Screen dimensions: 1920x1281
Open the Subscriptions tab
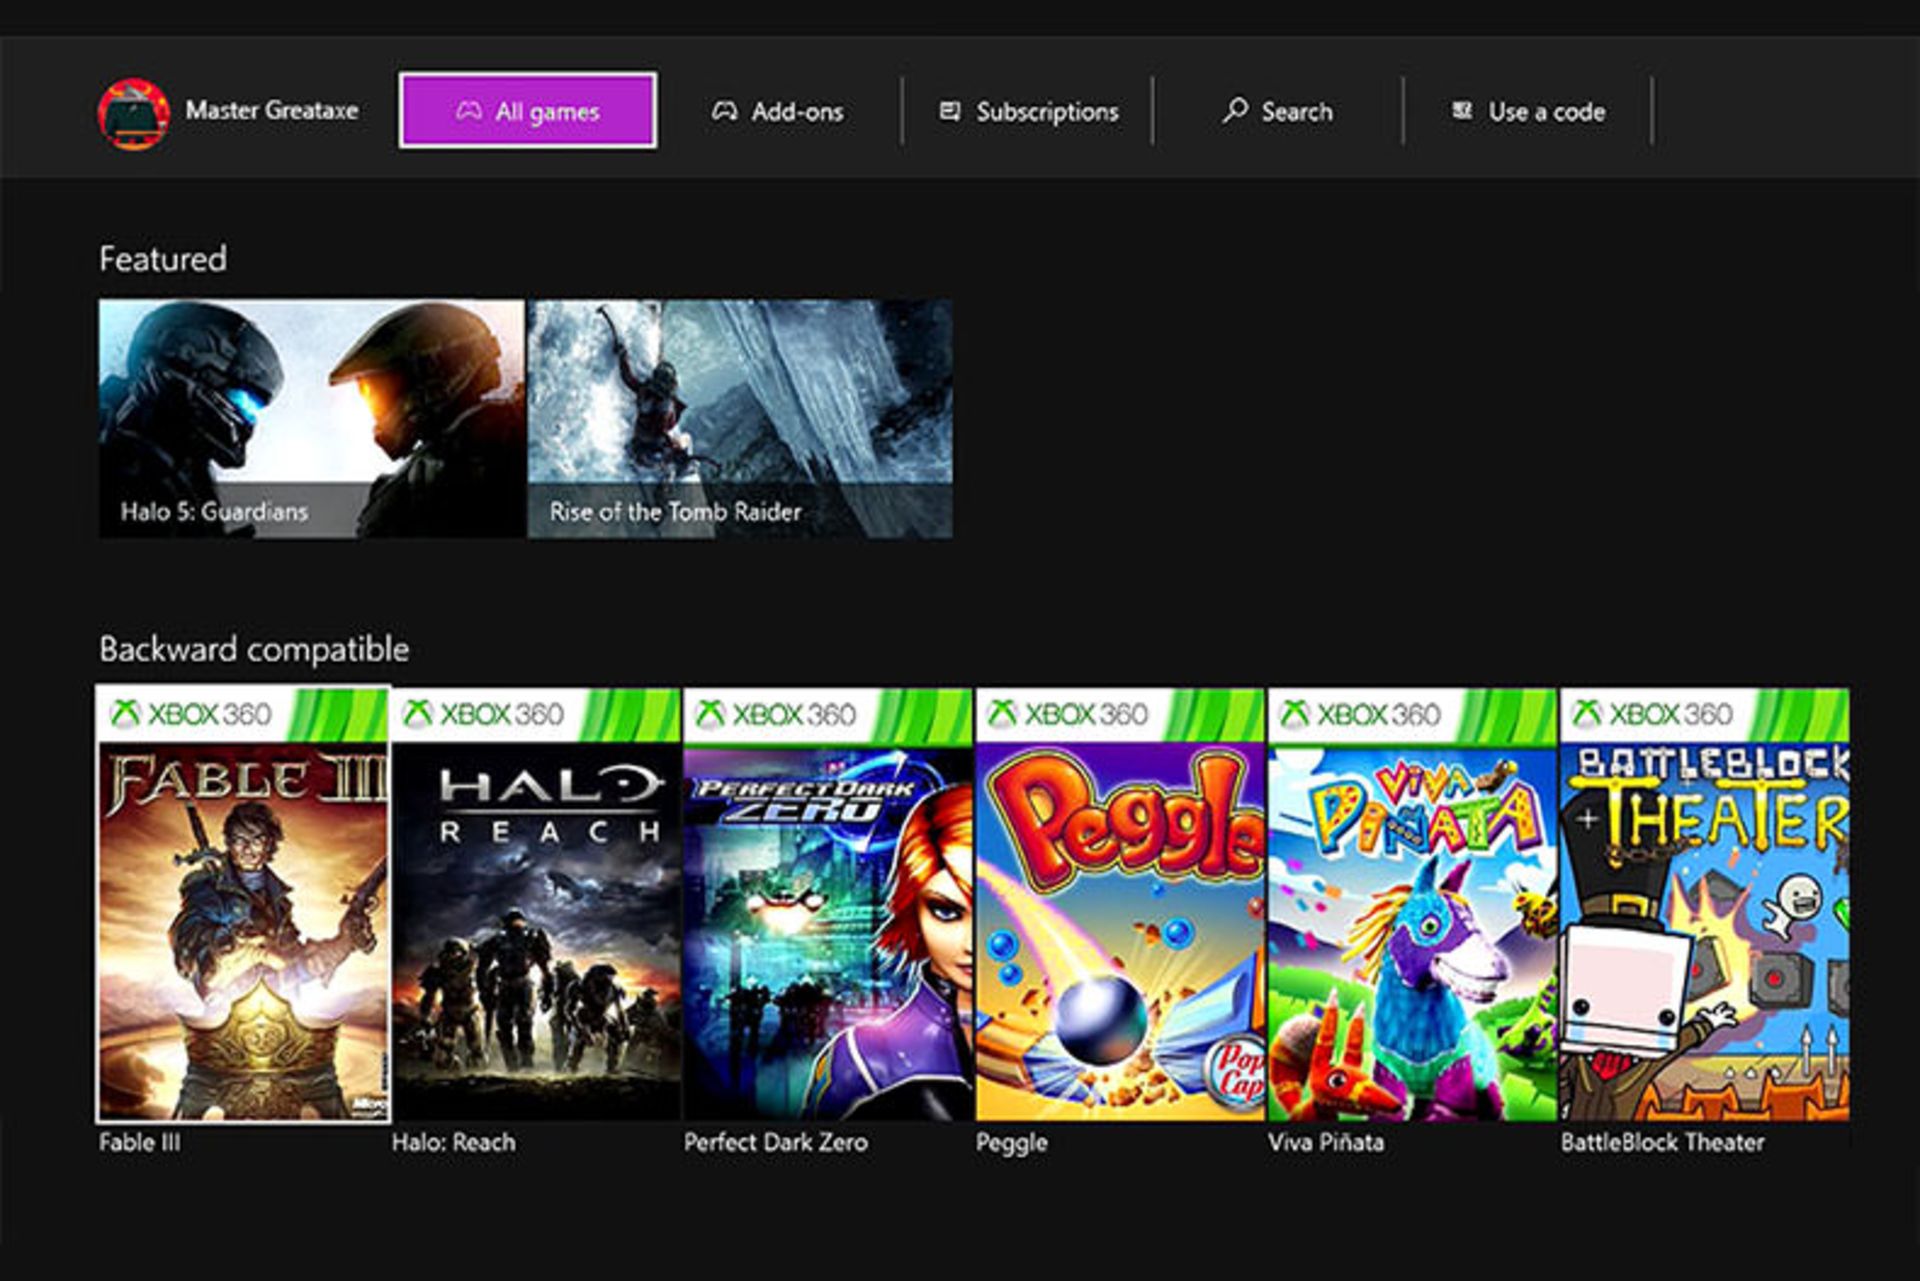[1028, 112]
